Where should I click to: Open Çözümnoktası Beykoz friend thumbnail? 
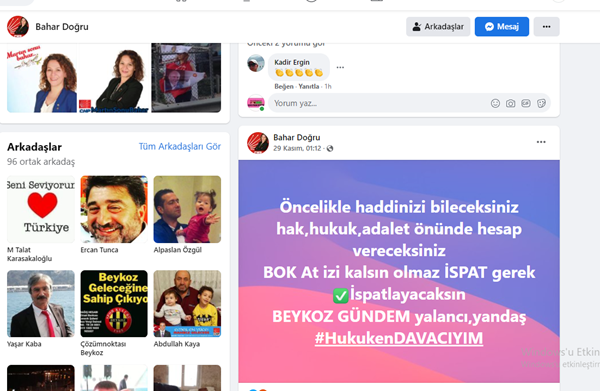pos(114,304)
